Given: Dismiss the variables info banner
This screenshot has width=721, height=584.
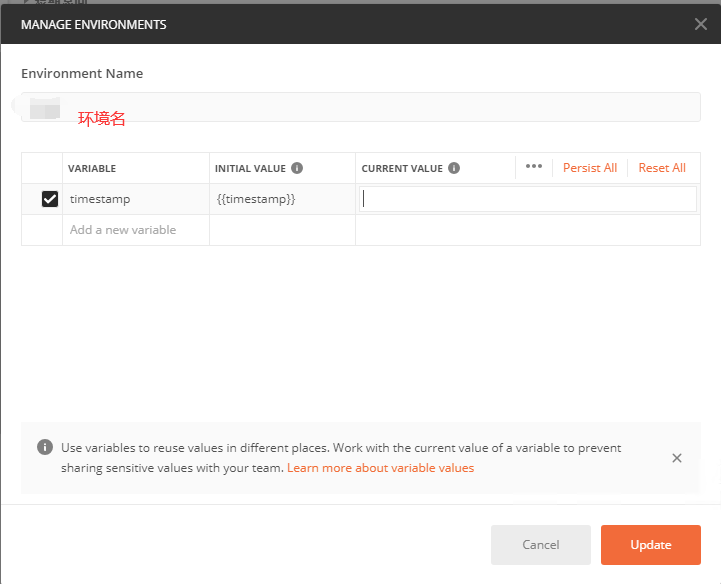Looking at the screenshot, I should [x=677, y=458].
